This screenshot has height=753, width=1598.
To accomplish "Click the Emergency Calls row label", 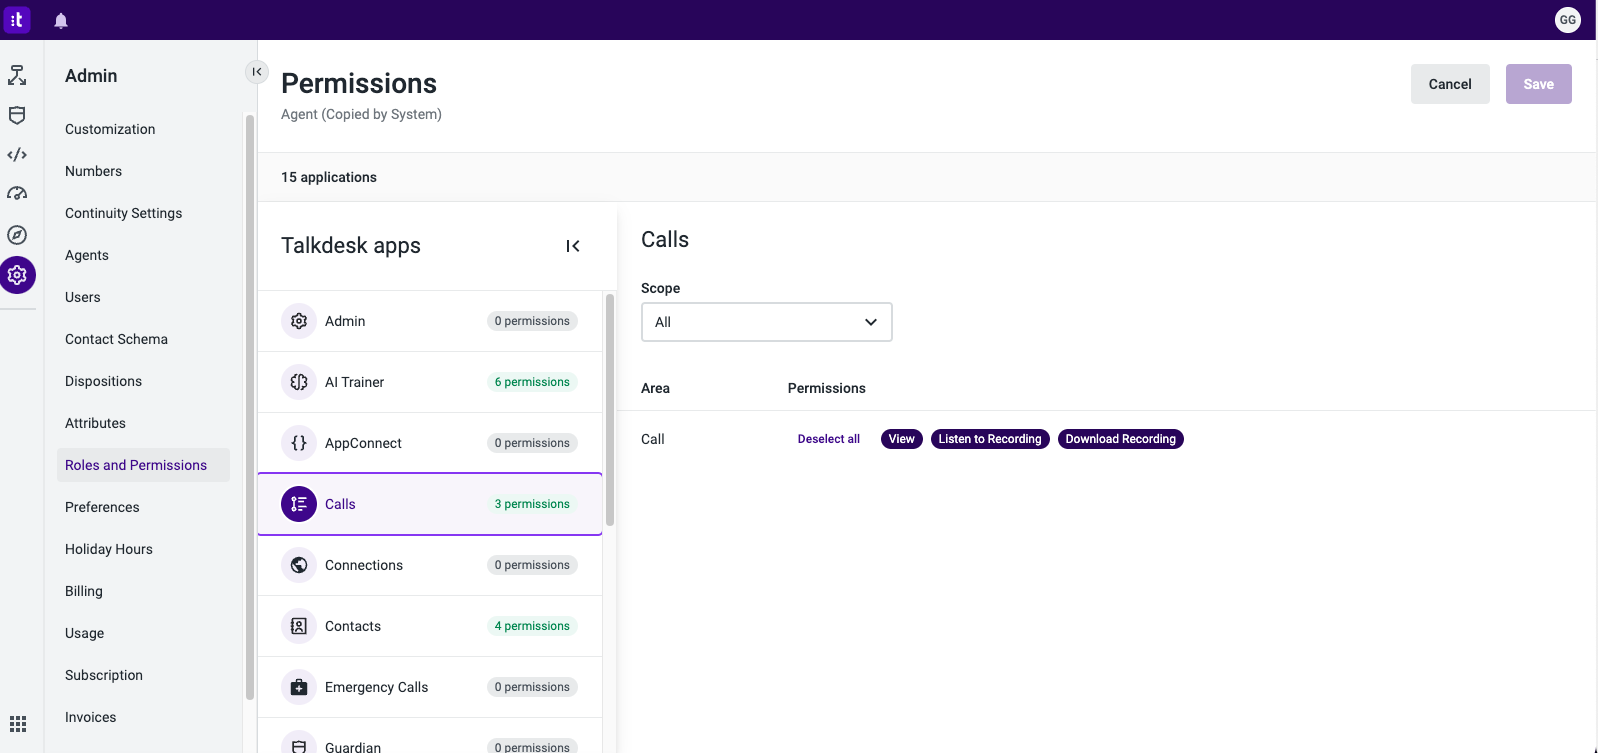I will coord(376,687).
